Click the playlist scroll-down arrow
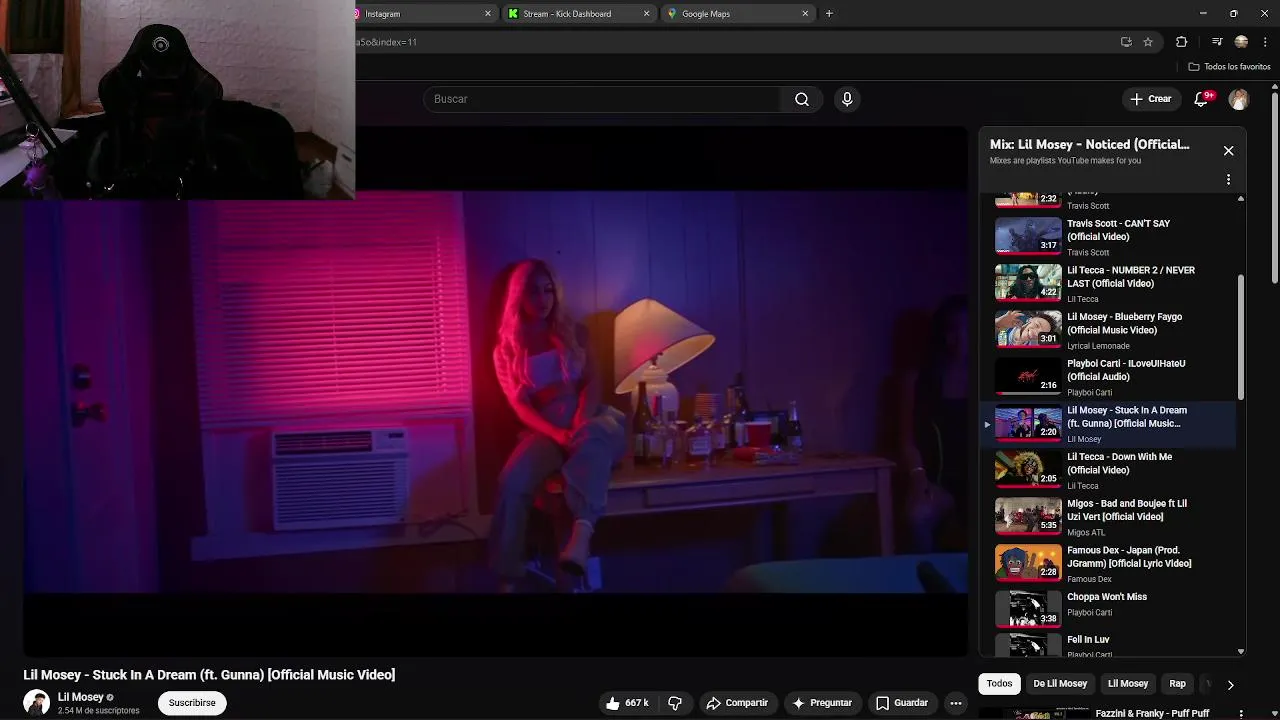The image size is (1280, 720). [x=1241, y=651]
